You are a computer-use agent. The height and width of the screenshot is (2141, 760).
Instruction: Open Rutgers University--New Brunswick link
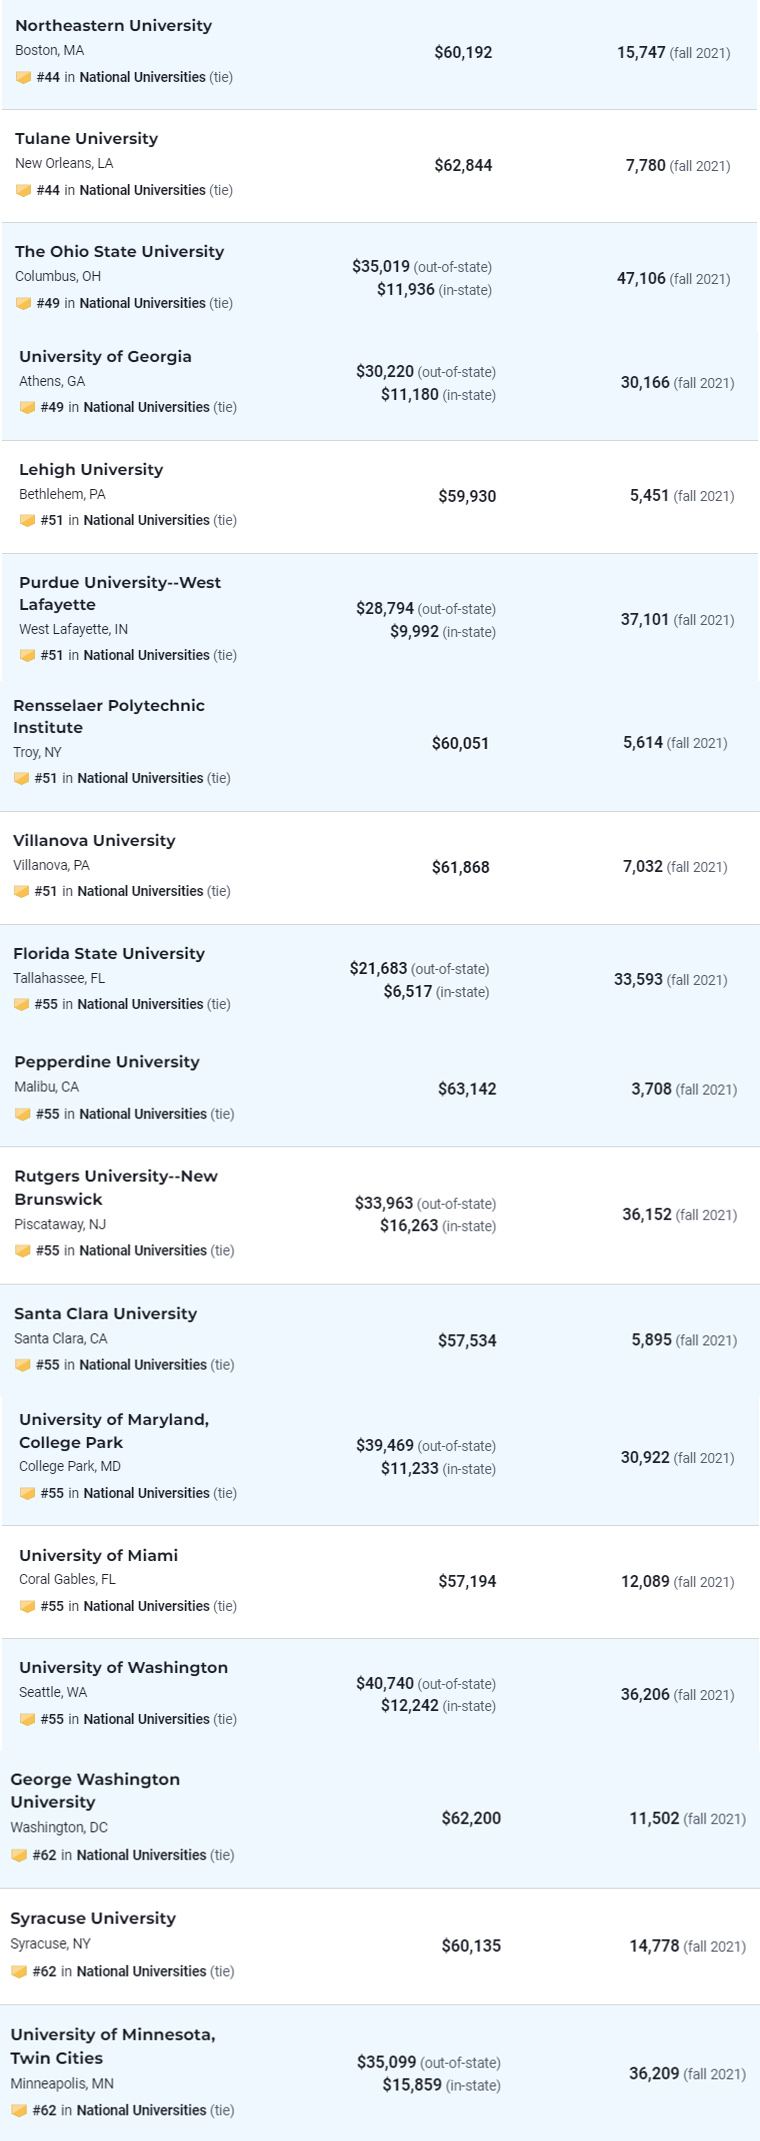pyautogui.click(x=116, y=1187)
